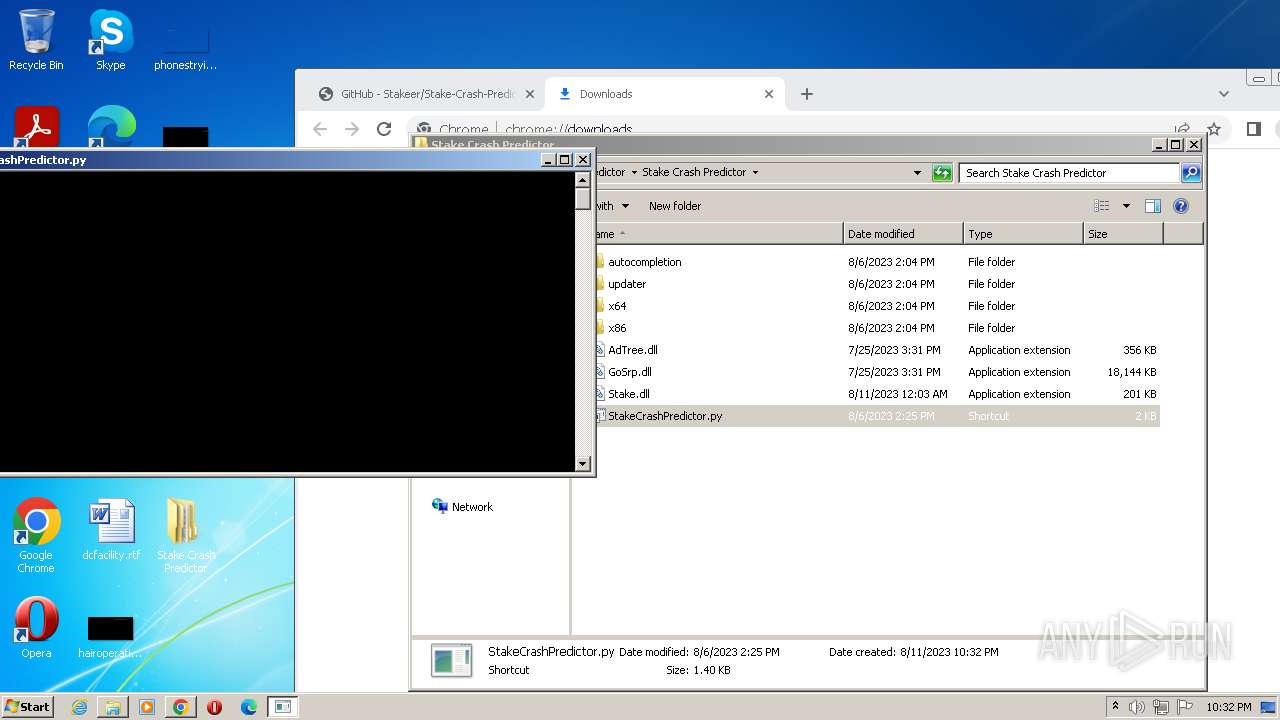Viewport: 1280px width, 720px height.
Task: Open the phonestryi desktop file
Action: (186, 47)
